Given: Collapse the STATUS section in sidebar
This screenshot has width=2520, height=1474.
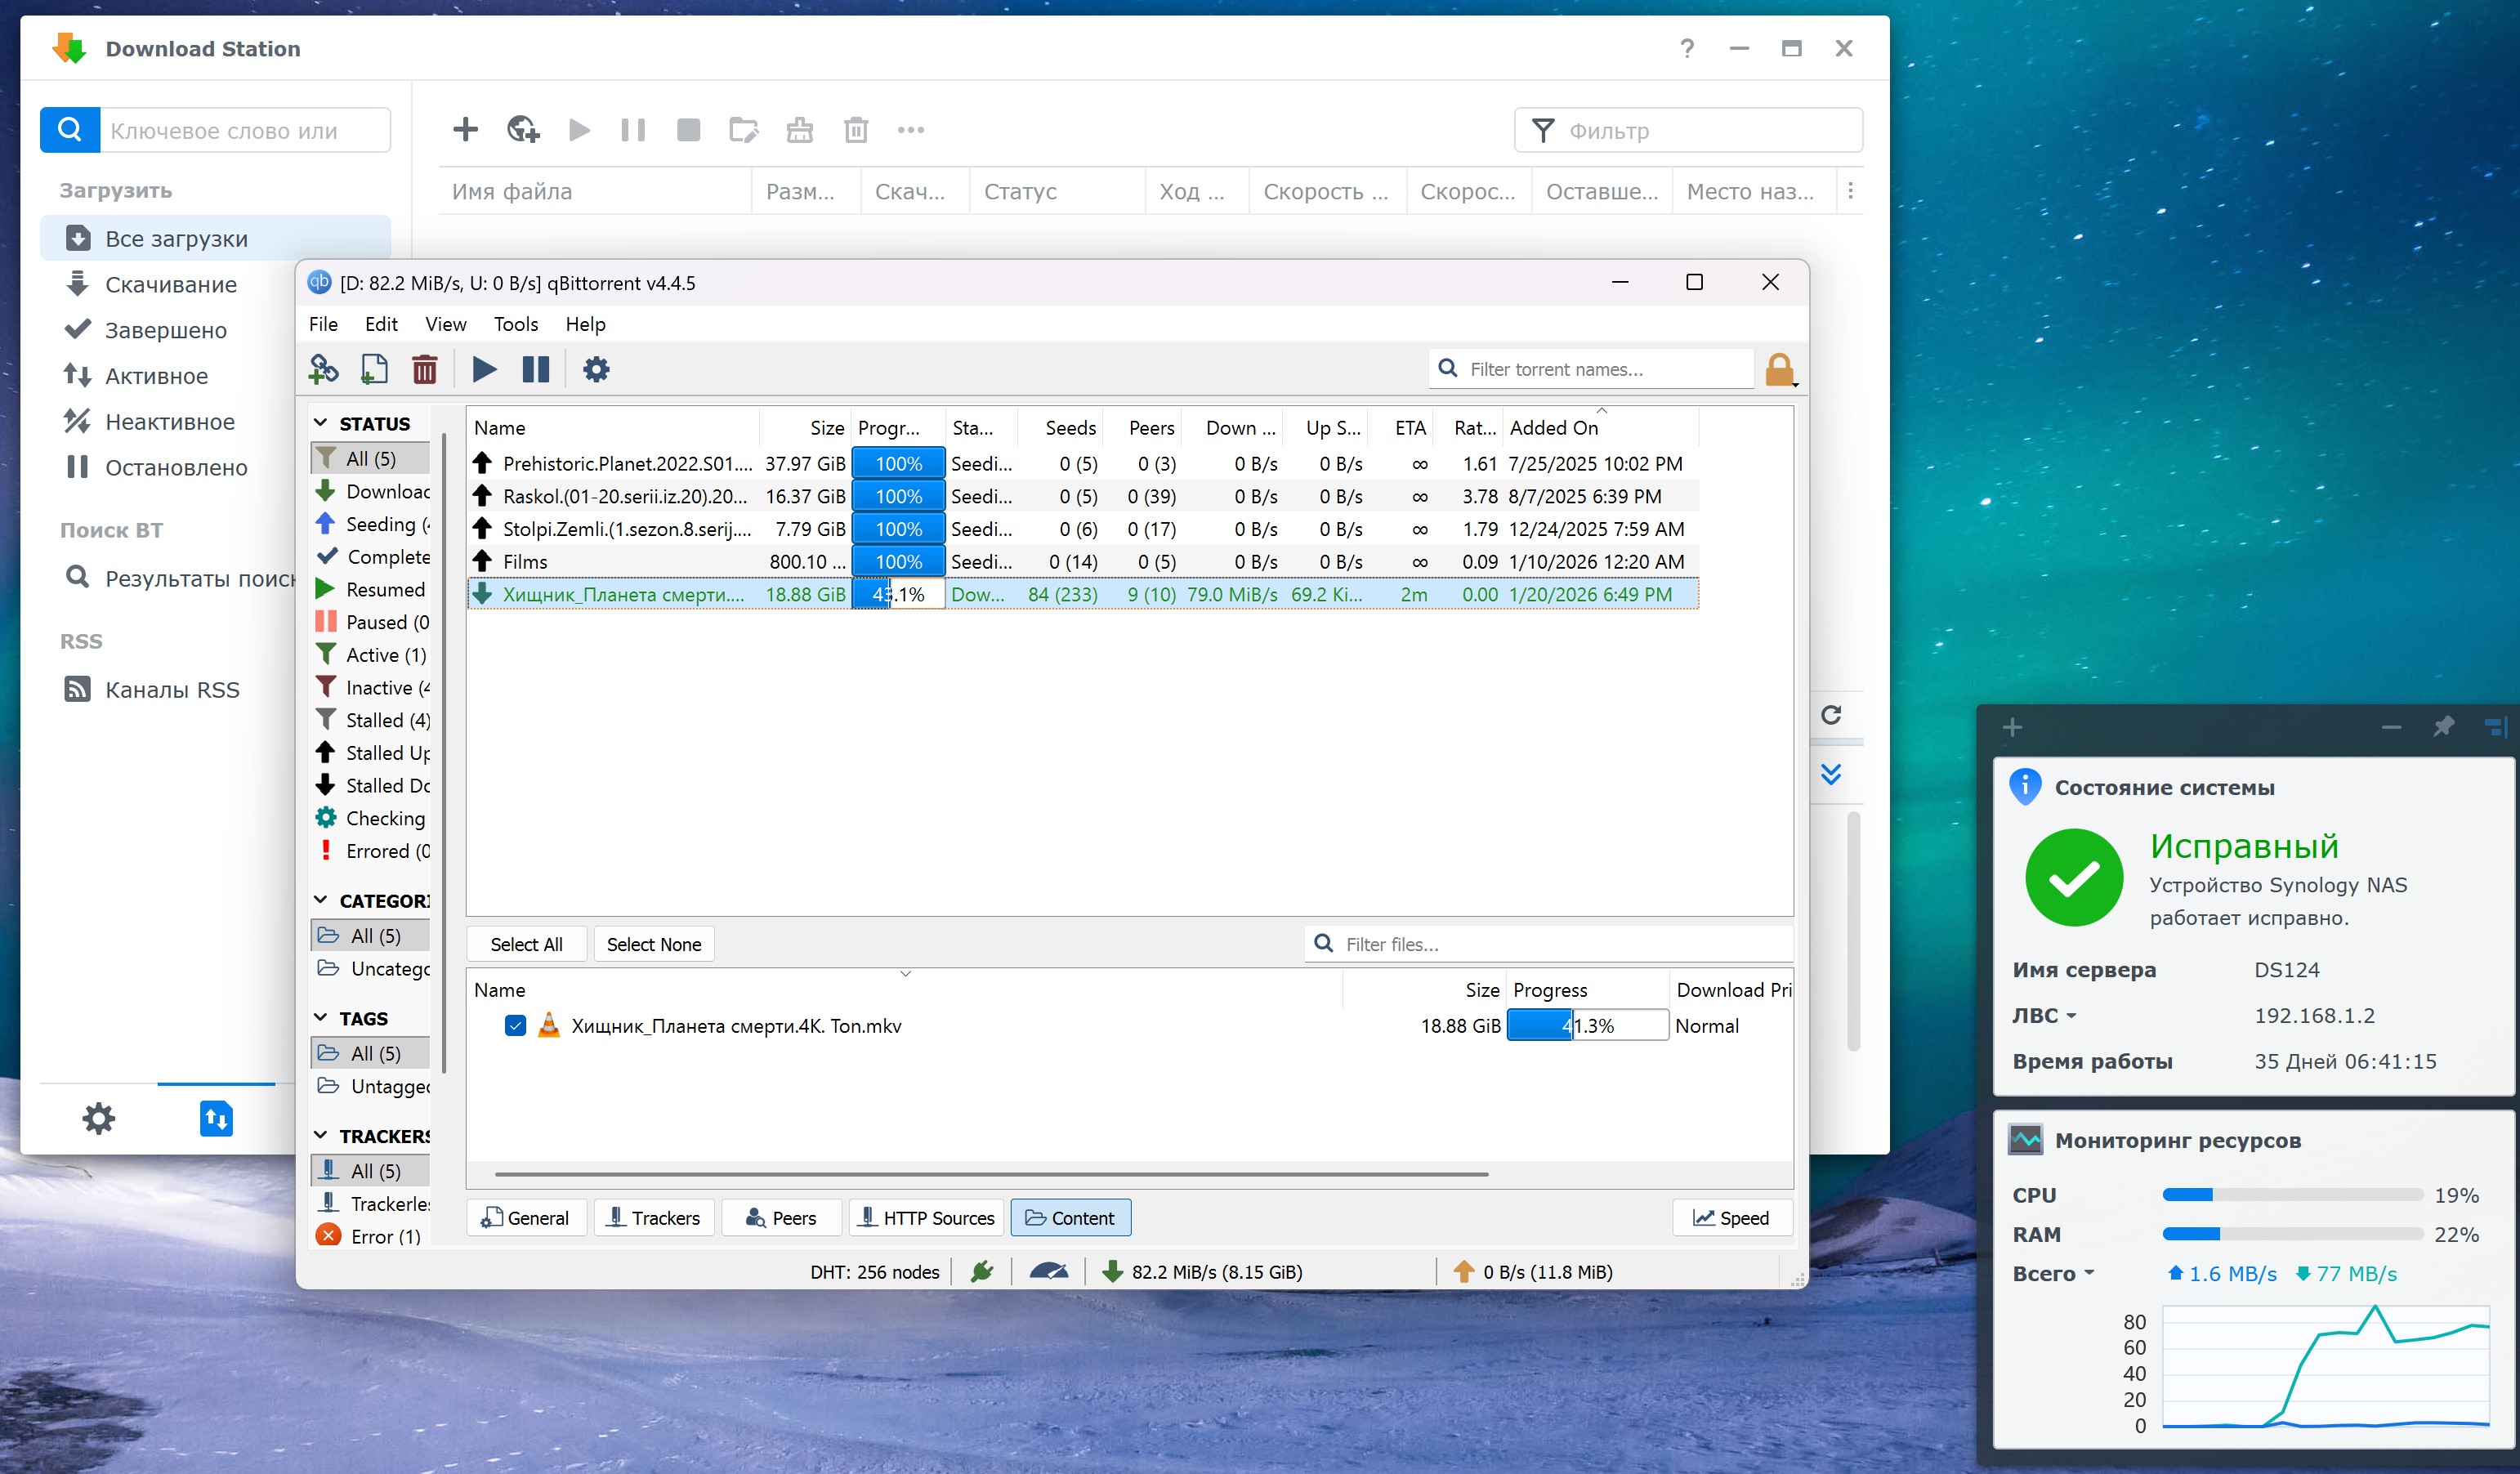Looking at the screenshot, I should click(x=321, y=423).
